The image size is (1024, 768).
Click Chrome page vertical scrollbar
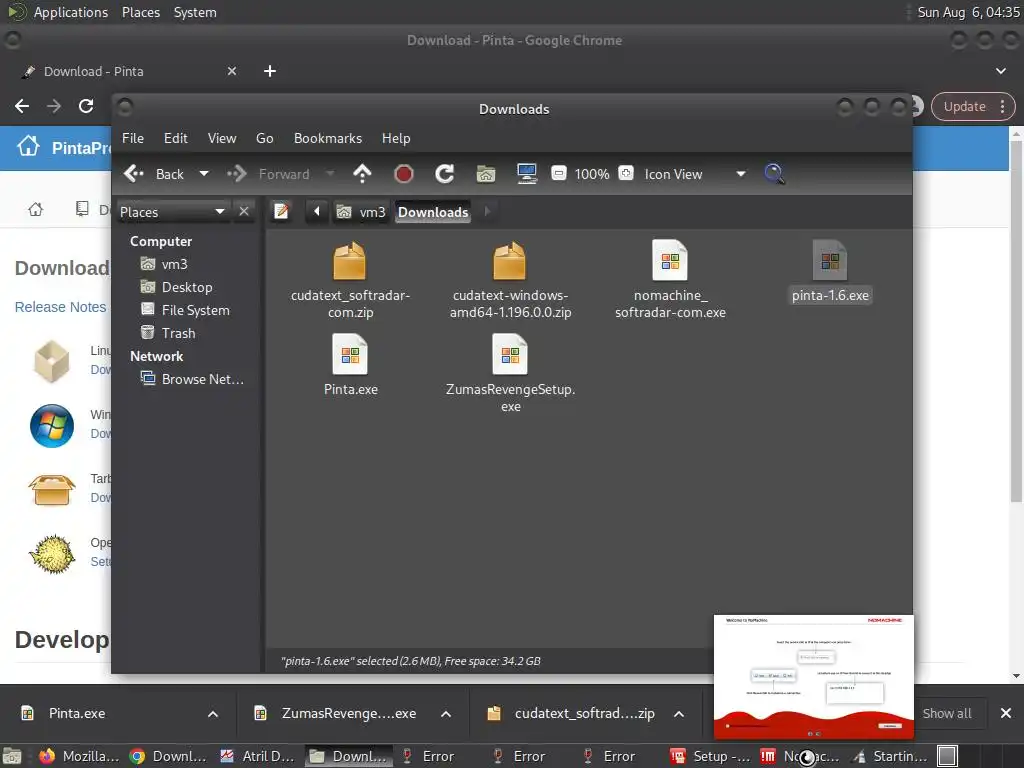(1016, 320)
